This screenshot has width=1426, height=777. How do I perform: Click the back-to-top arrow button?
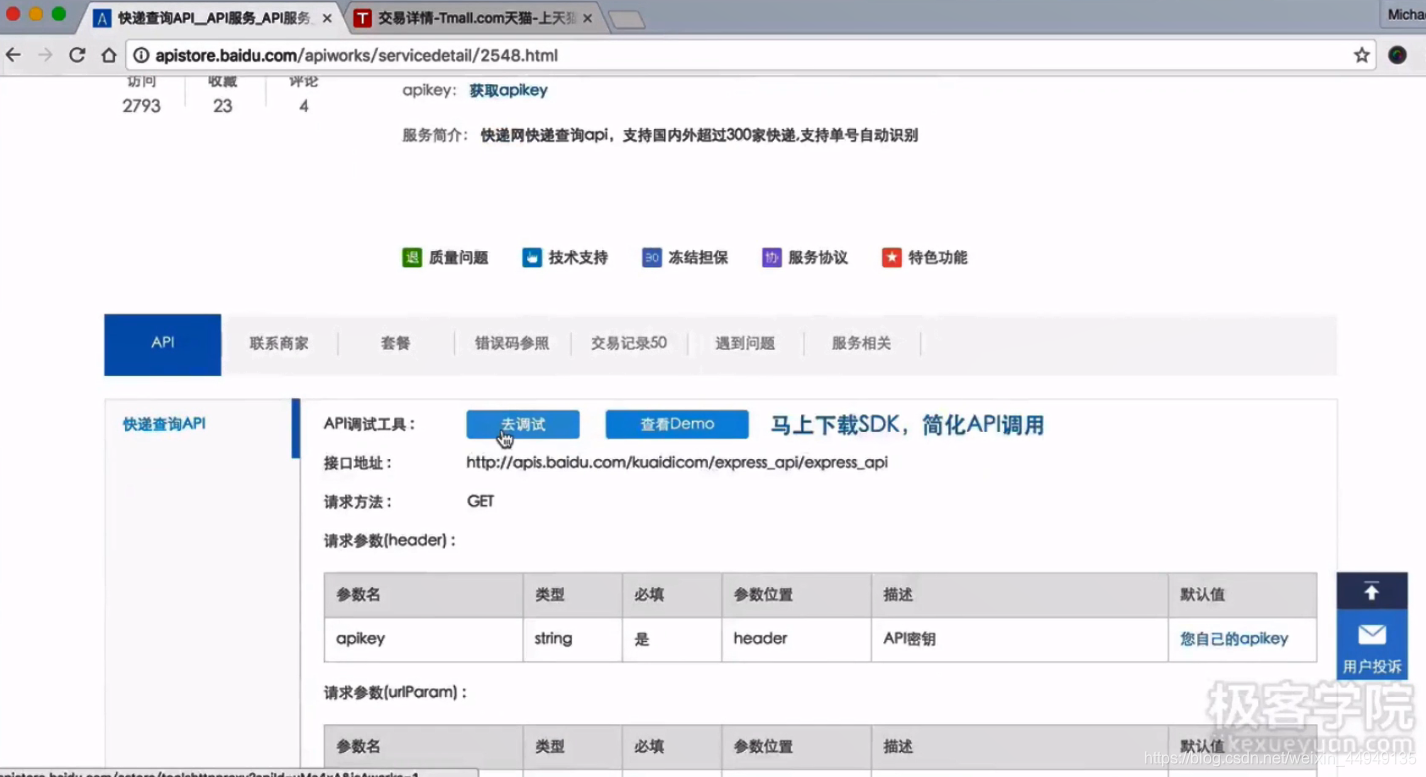tap(1372, 591)
